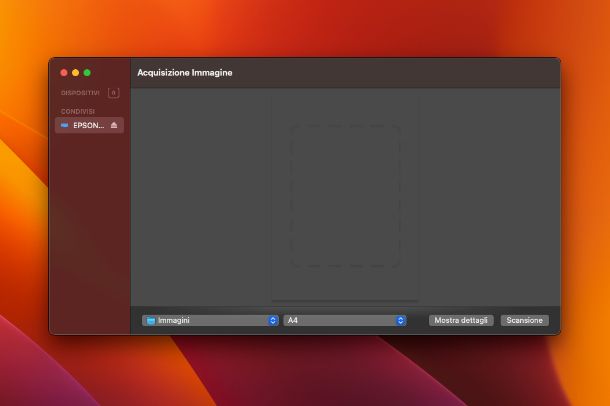Click the DISPOSITIVI section header
610x406 pixels.
(80, 93)
